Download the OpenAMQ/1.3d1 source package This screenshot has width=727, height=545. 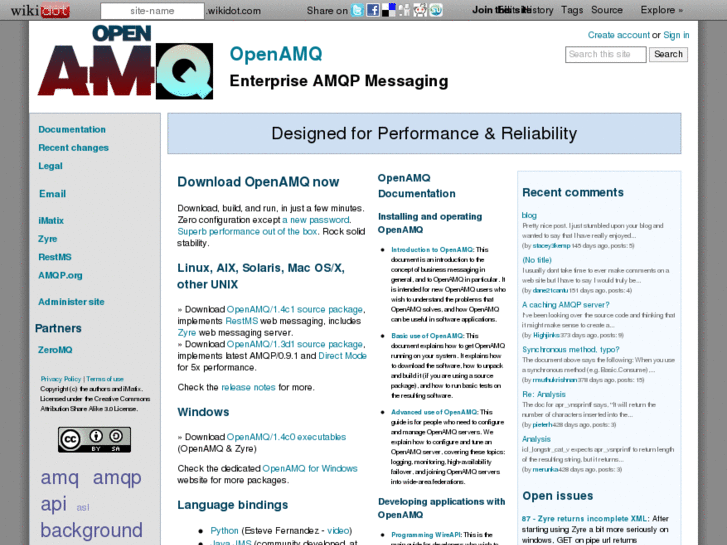295,344
